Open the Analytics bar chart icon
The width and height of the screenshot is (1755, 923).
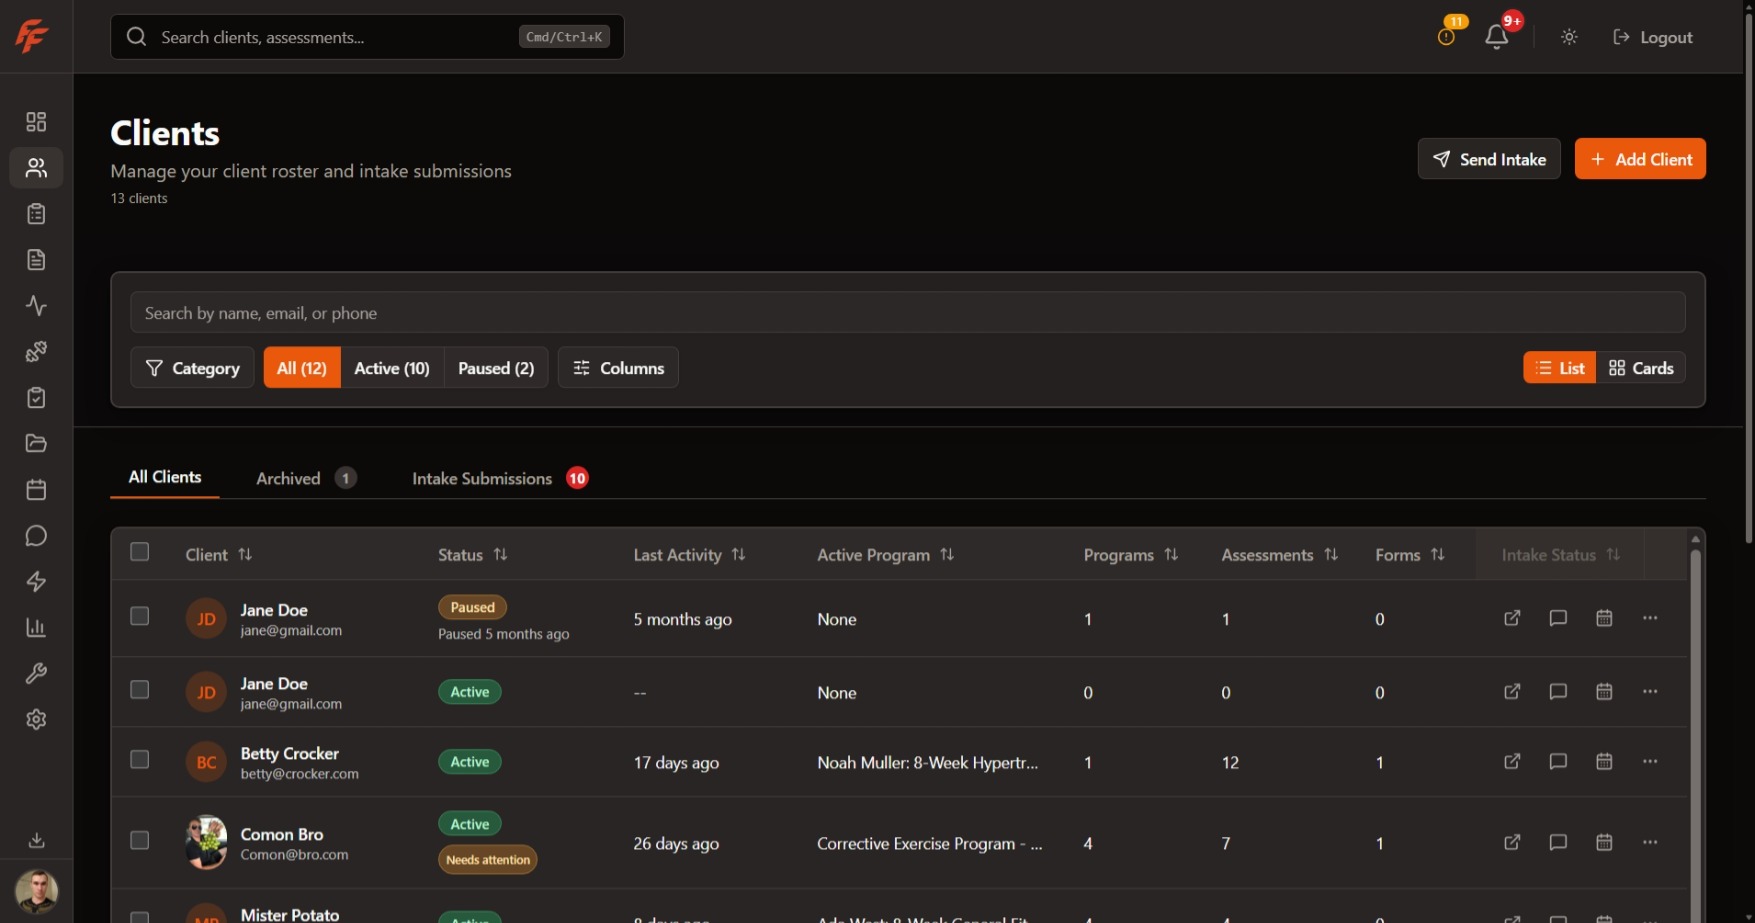(x=36, y=627)
